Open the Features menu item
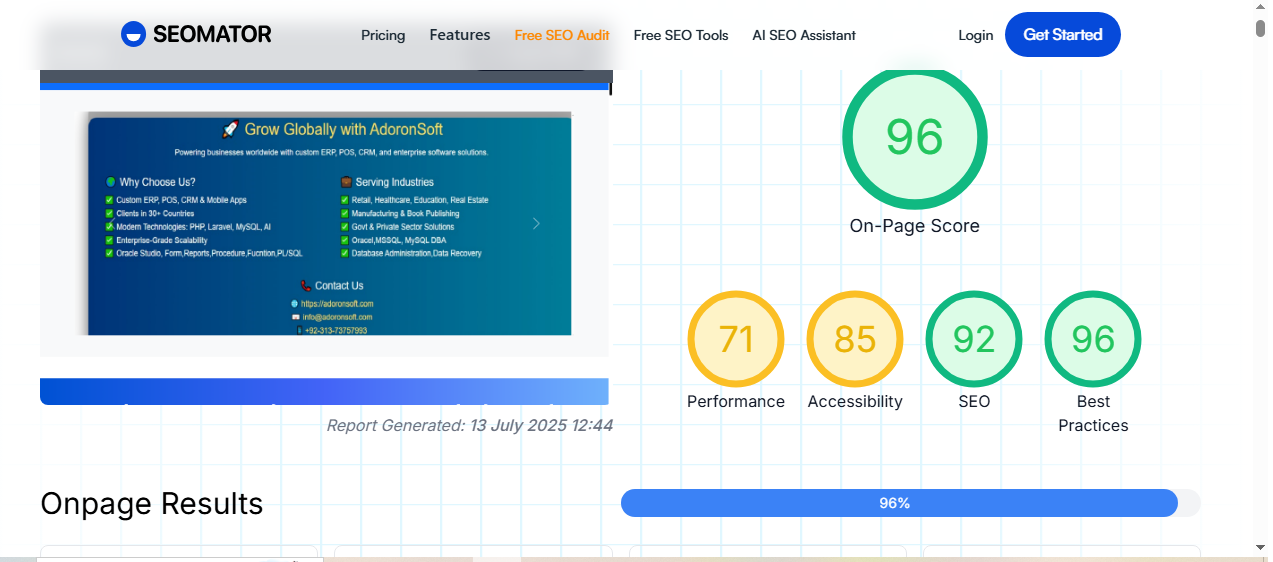Image resolution: width=1273 pixels, height=562 pixels. (x=460, y=35)
